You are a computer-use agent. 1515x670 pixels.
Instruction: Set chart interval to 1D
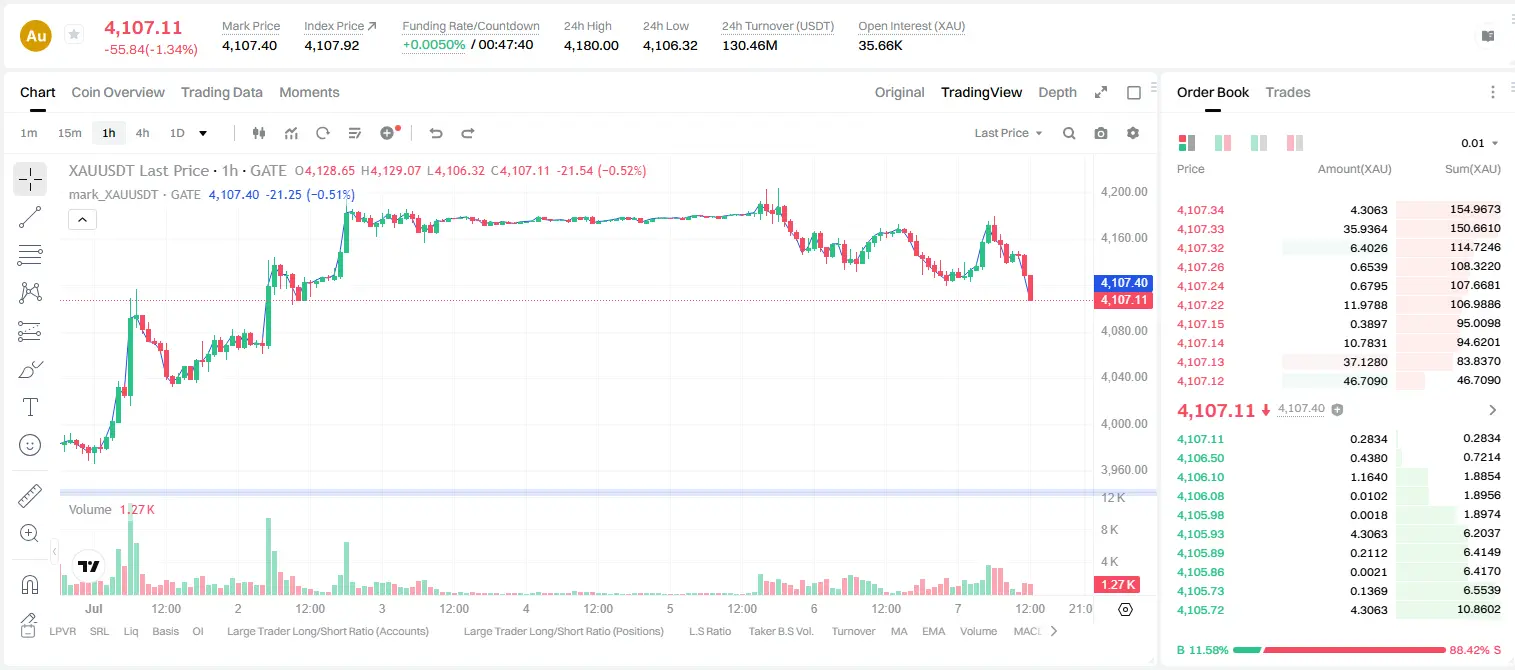[x=177, y=133]
